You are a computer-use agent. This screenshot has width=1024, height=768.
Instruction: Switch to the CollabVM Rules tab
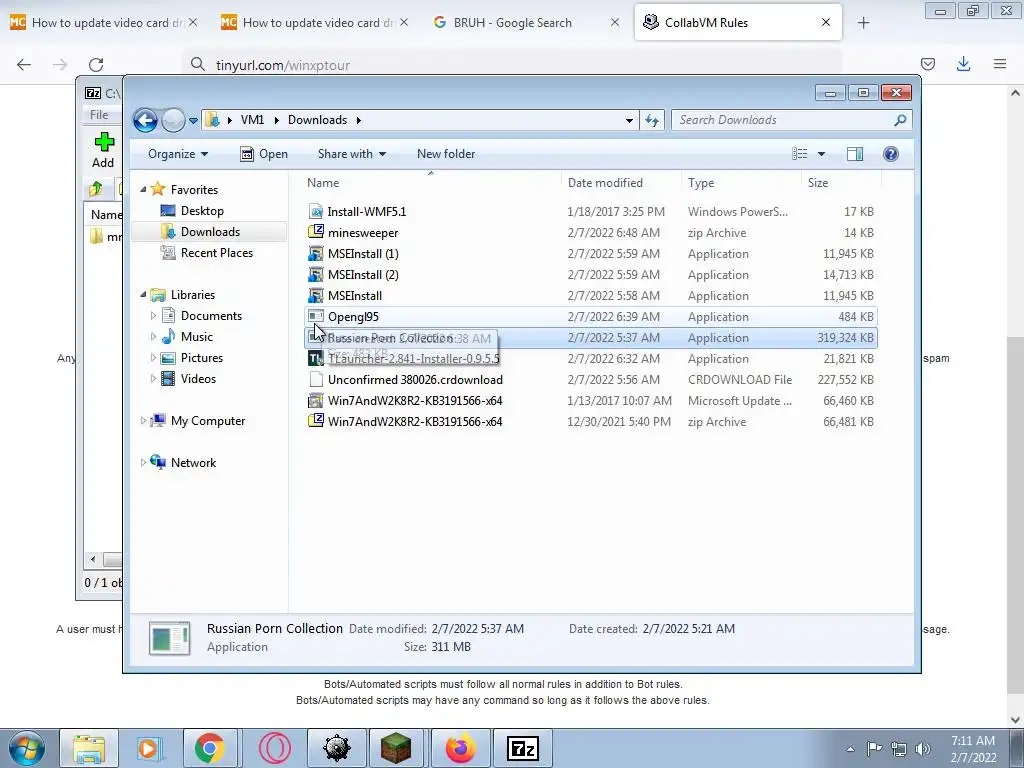click(x=738, y=23)
